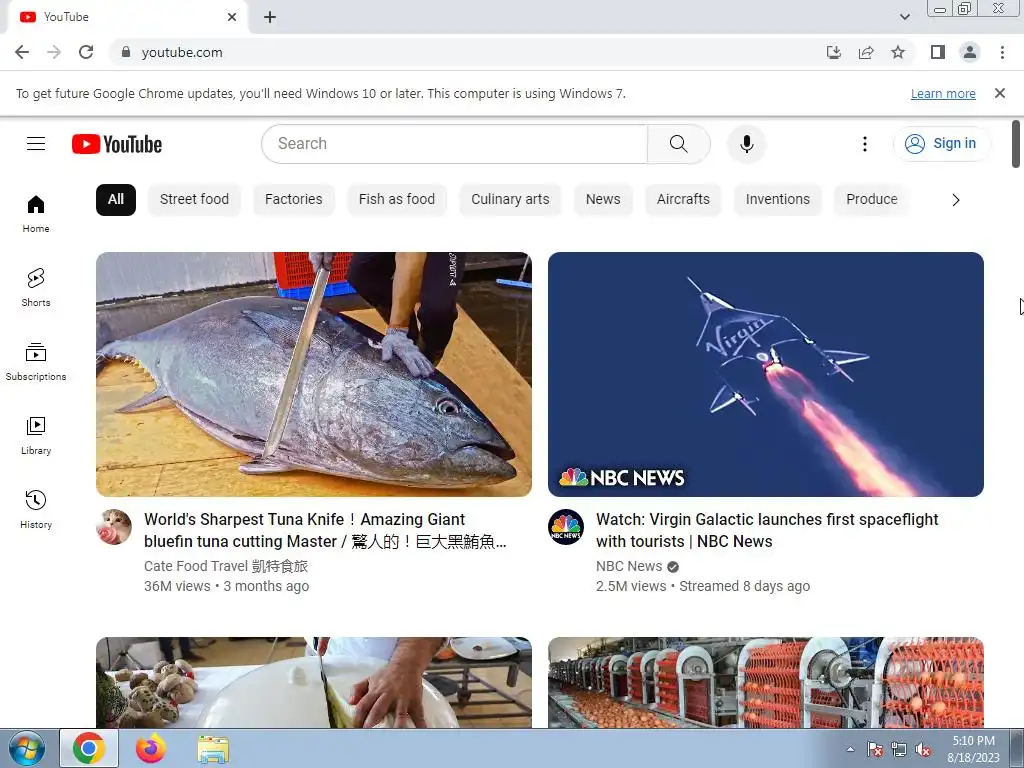
Task: Select the Culinary arts chip
Action: pos(510,200)
